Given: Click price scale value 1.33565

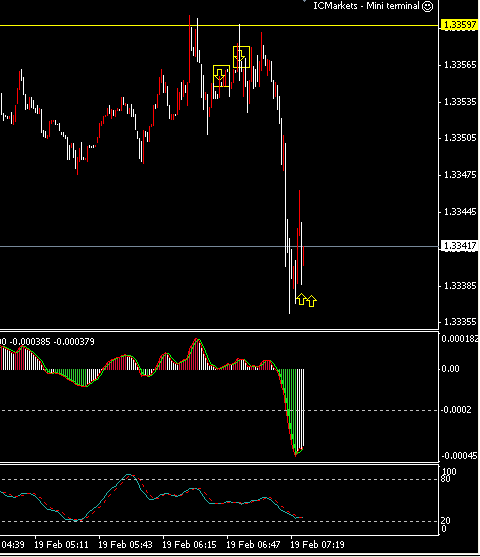Looking at the screenshot, I should (x=460, y=65).
